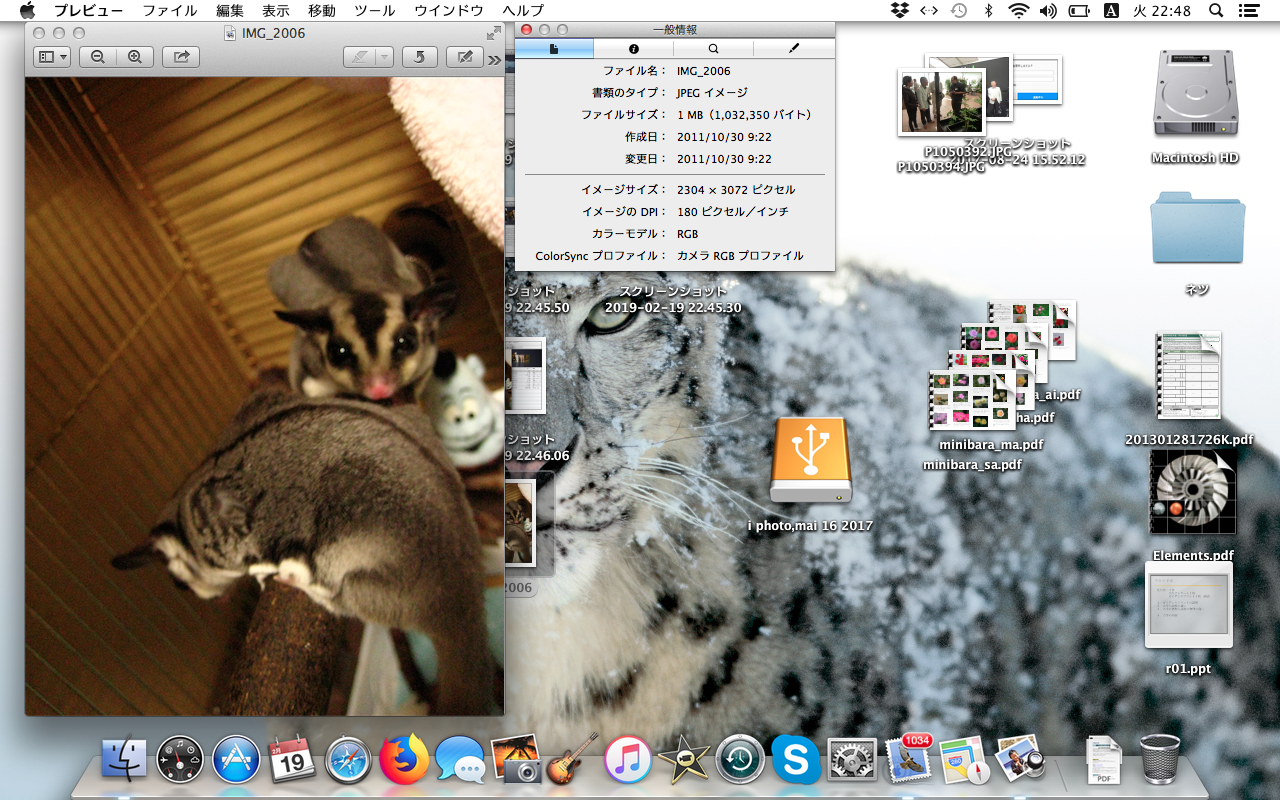Image resolution: width=1280 pixels, height=800 pixels.
Task: Launch Skype from the Dock
Action: click(796, 760)
